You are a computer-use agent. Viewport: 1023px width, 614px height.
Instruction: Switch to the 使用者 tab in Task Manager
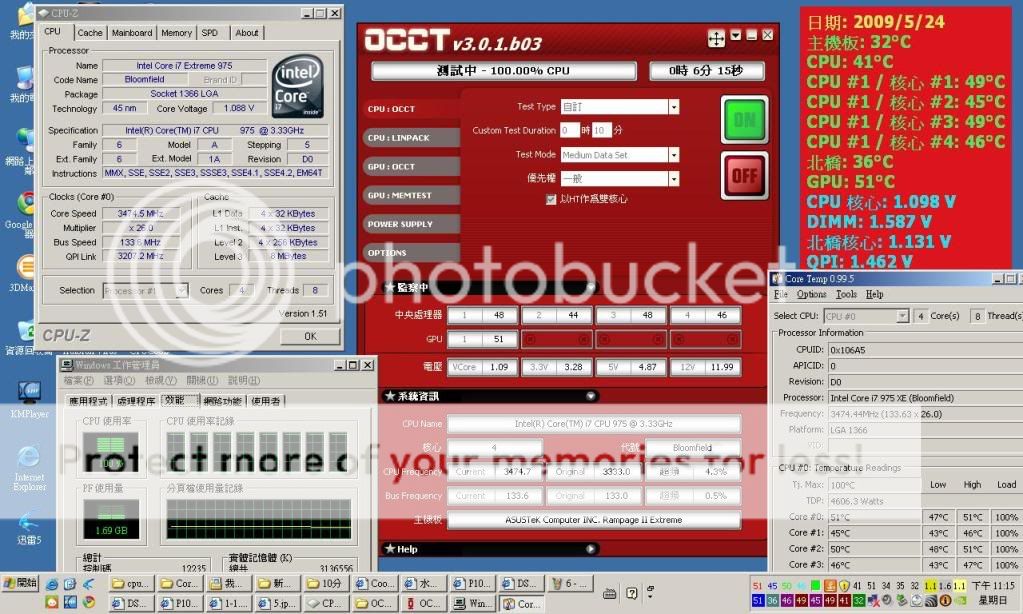266,401
